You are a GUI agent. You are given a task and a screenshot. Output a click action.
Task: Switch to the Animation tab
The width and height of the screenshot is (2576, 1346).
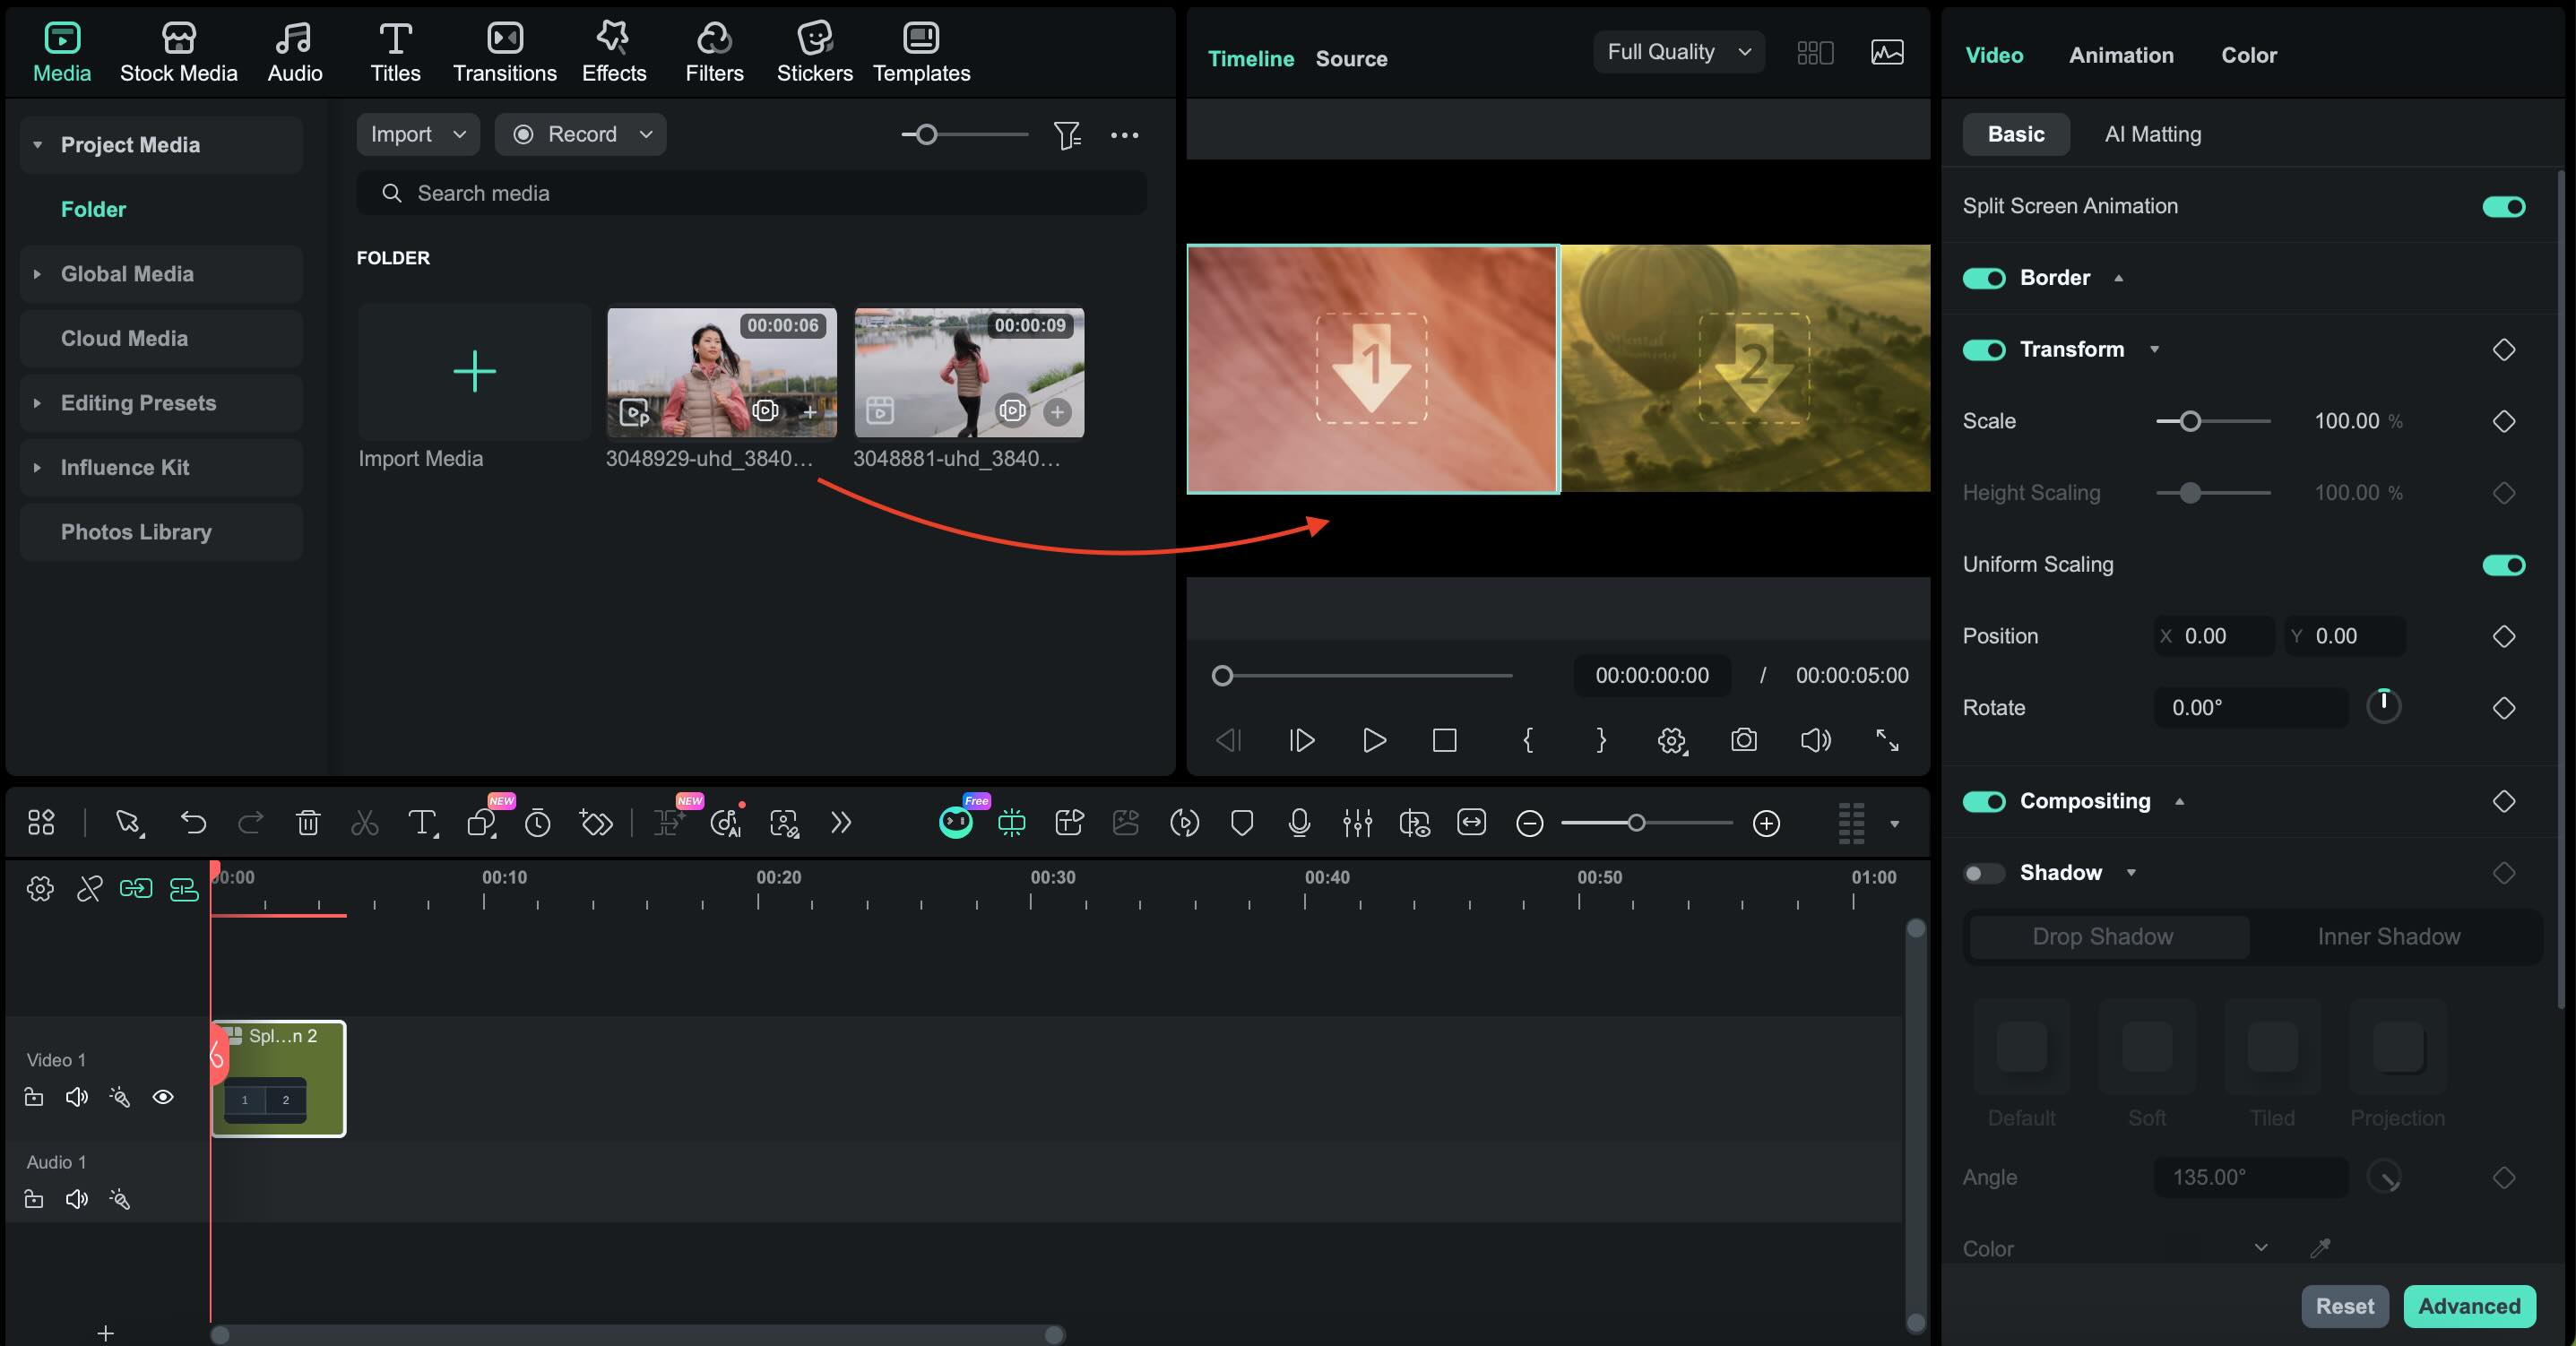[2121, 55]
